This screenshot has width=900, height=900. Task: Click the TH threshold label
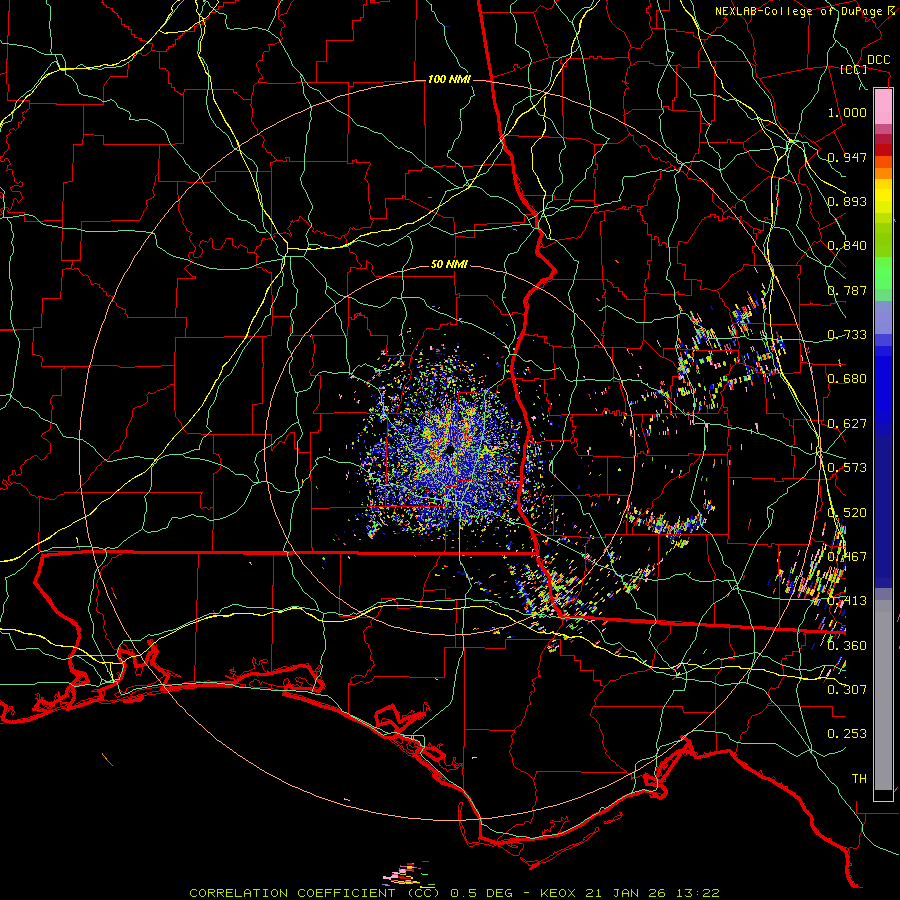pyautogui.click(x=859, y=779)
